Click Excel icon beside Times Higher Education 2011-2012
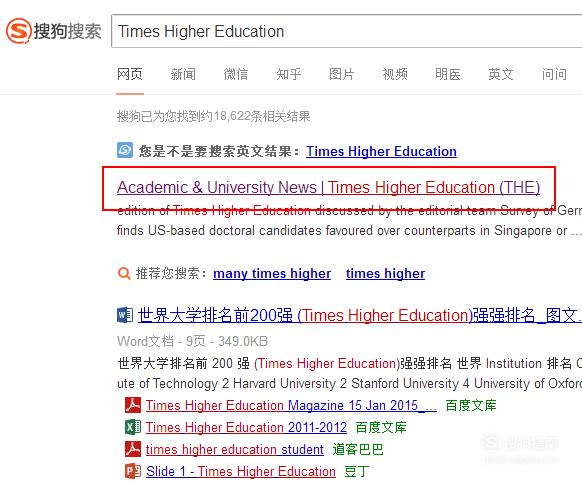The width and height of the screenshot is (582, 489). (133, 427)
